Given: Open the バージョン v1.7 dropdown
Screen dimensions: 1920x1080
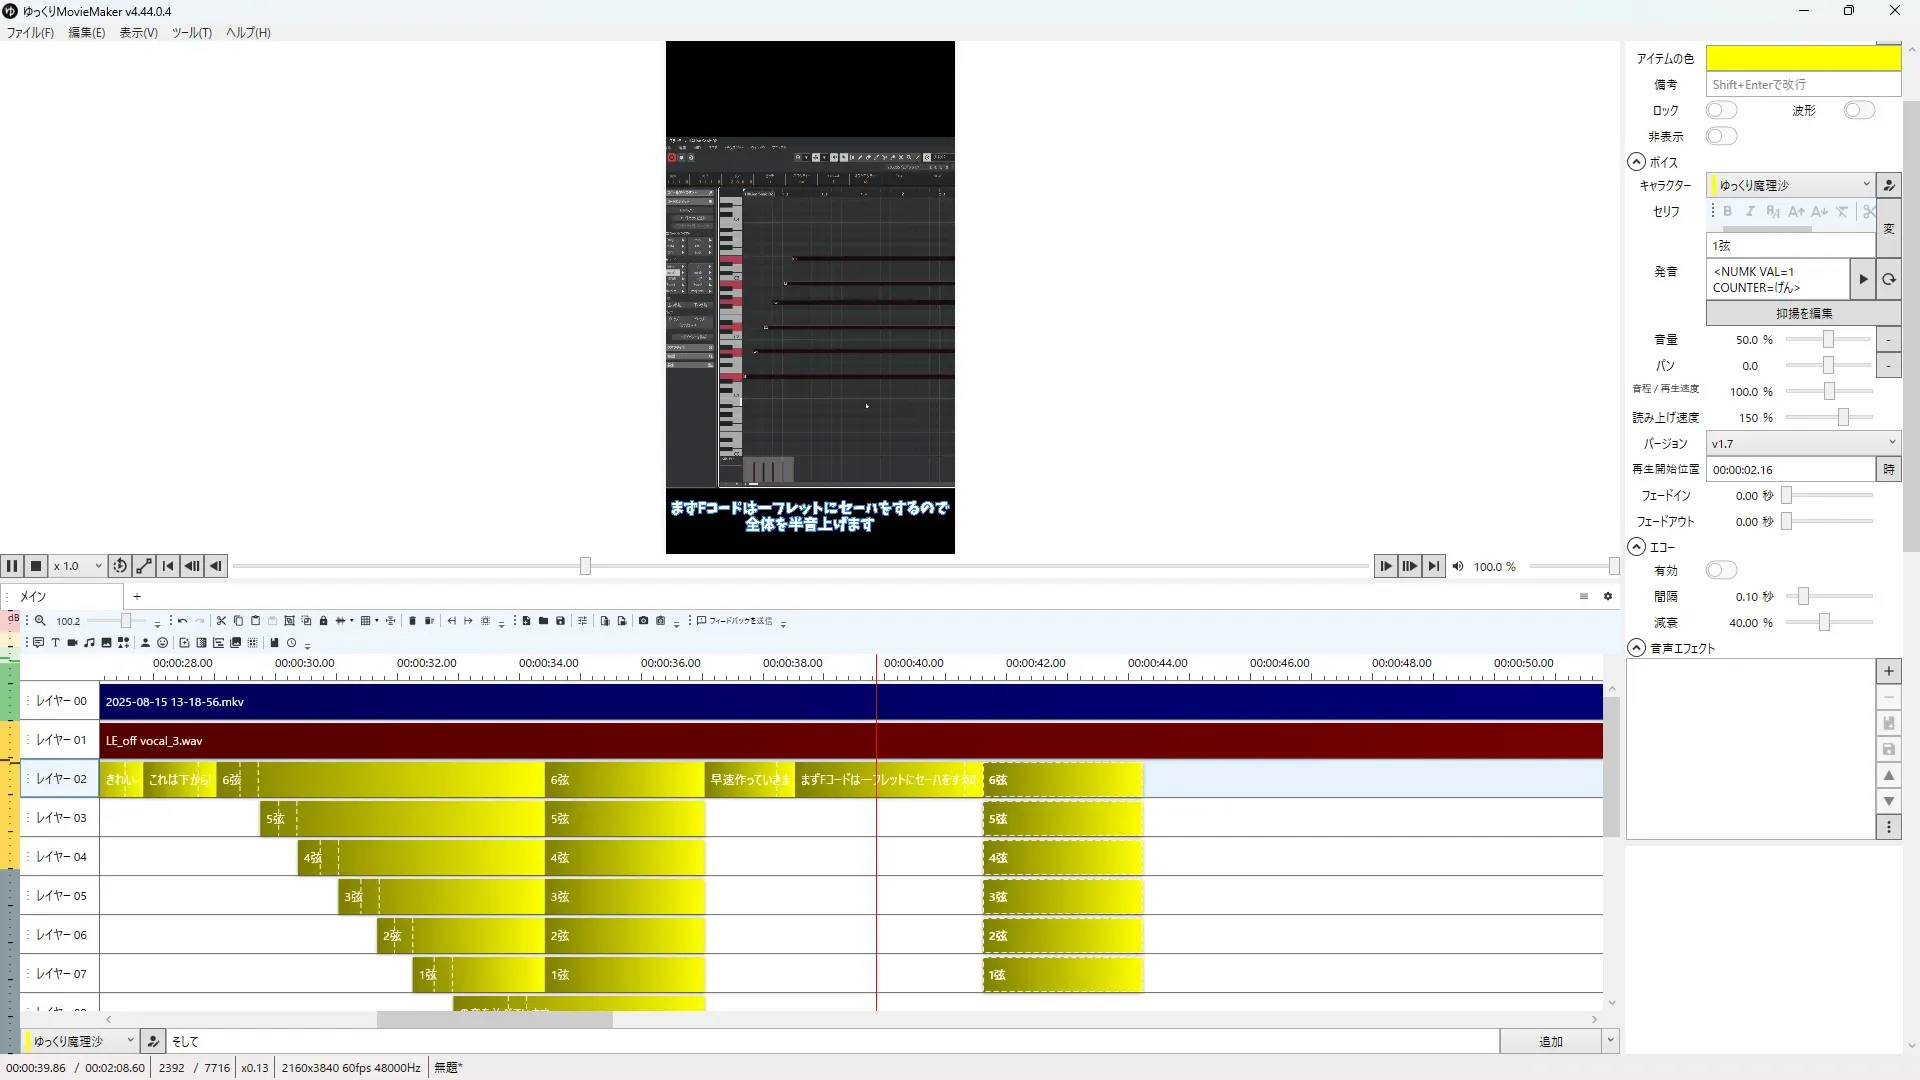Looking at the screenshot, I should tap(1802, 443).
